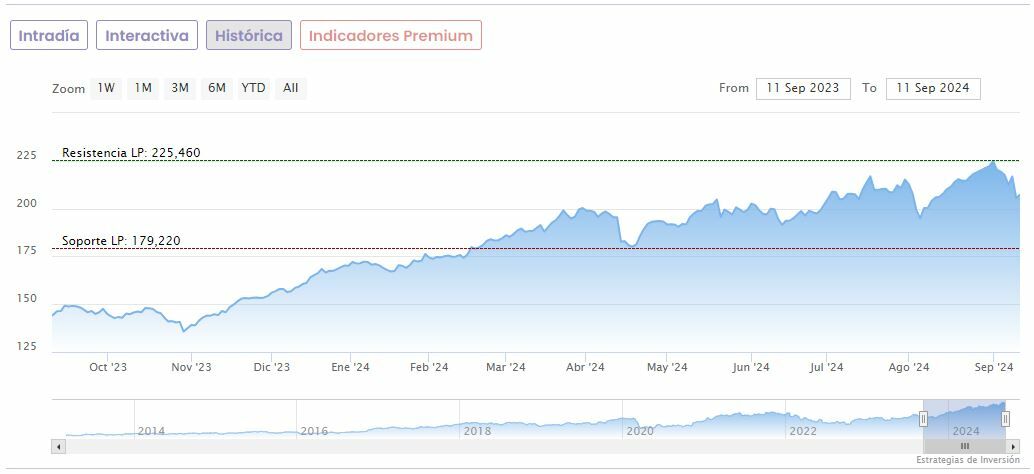Click the navigator scrollbar thumb
The image size is (1034, 474).
pos(964,446)
